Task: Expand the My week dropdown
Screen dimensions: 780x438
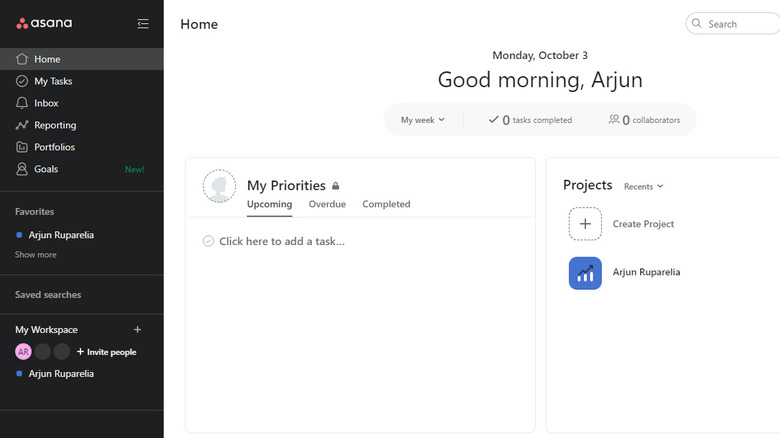Action: pos(422,120)
